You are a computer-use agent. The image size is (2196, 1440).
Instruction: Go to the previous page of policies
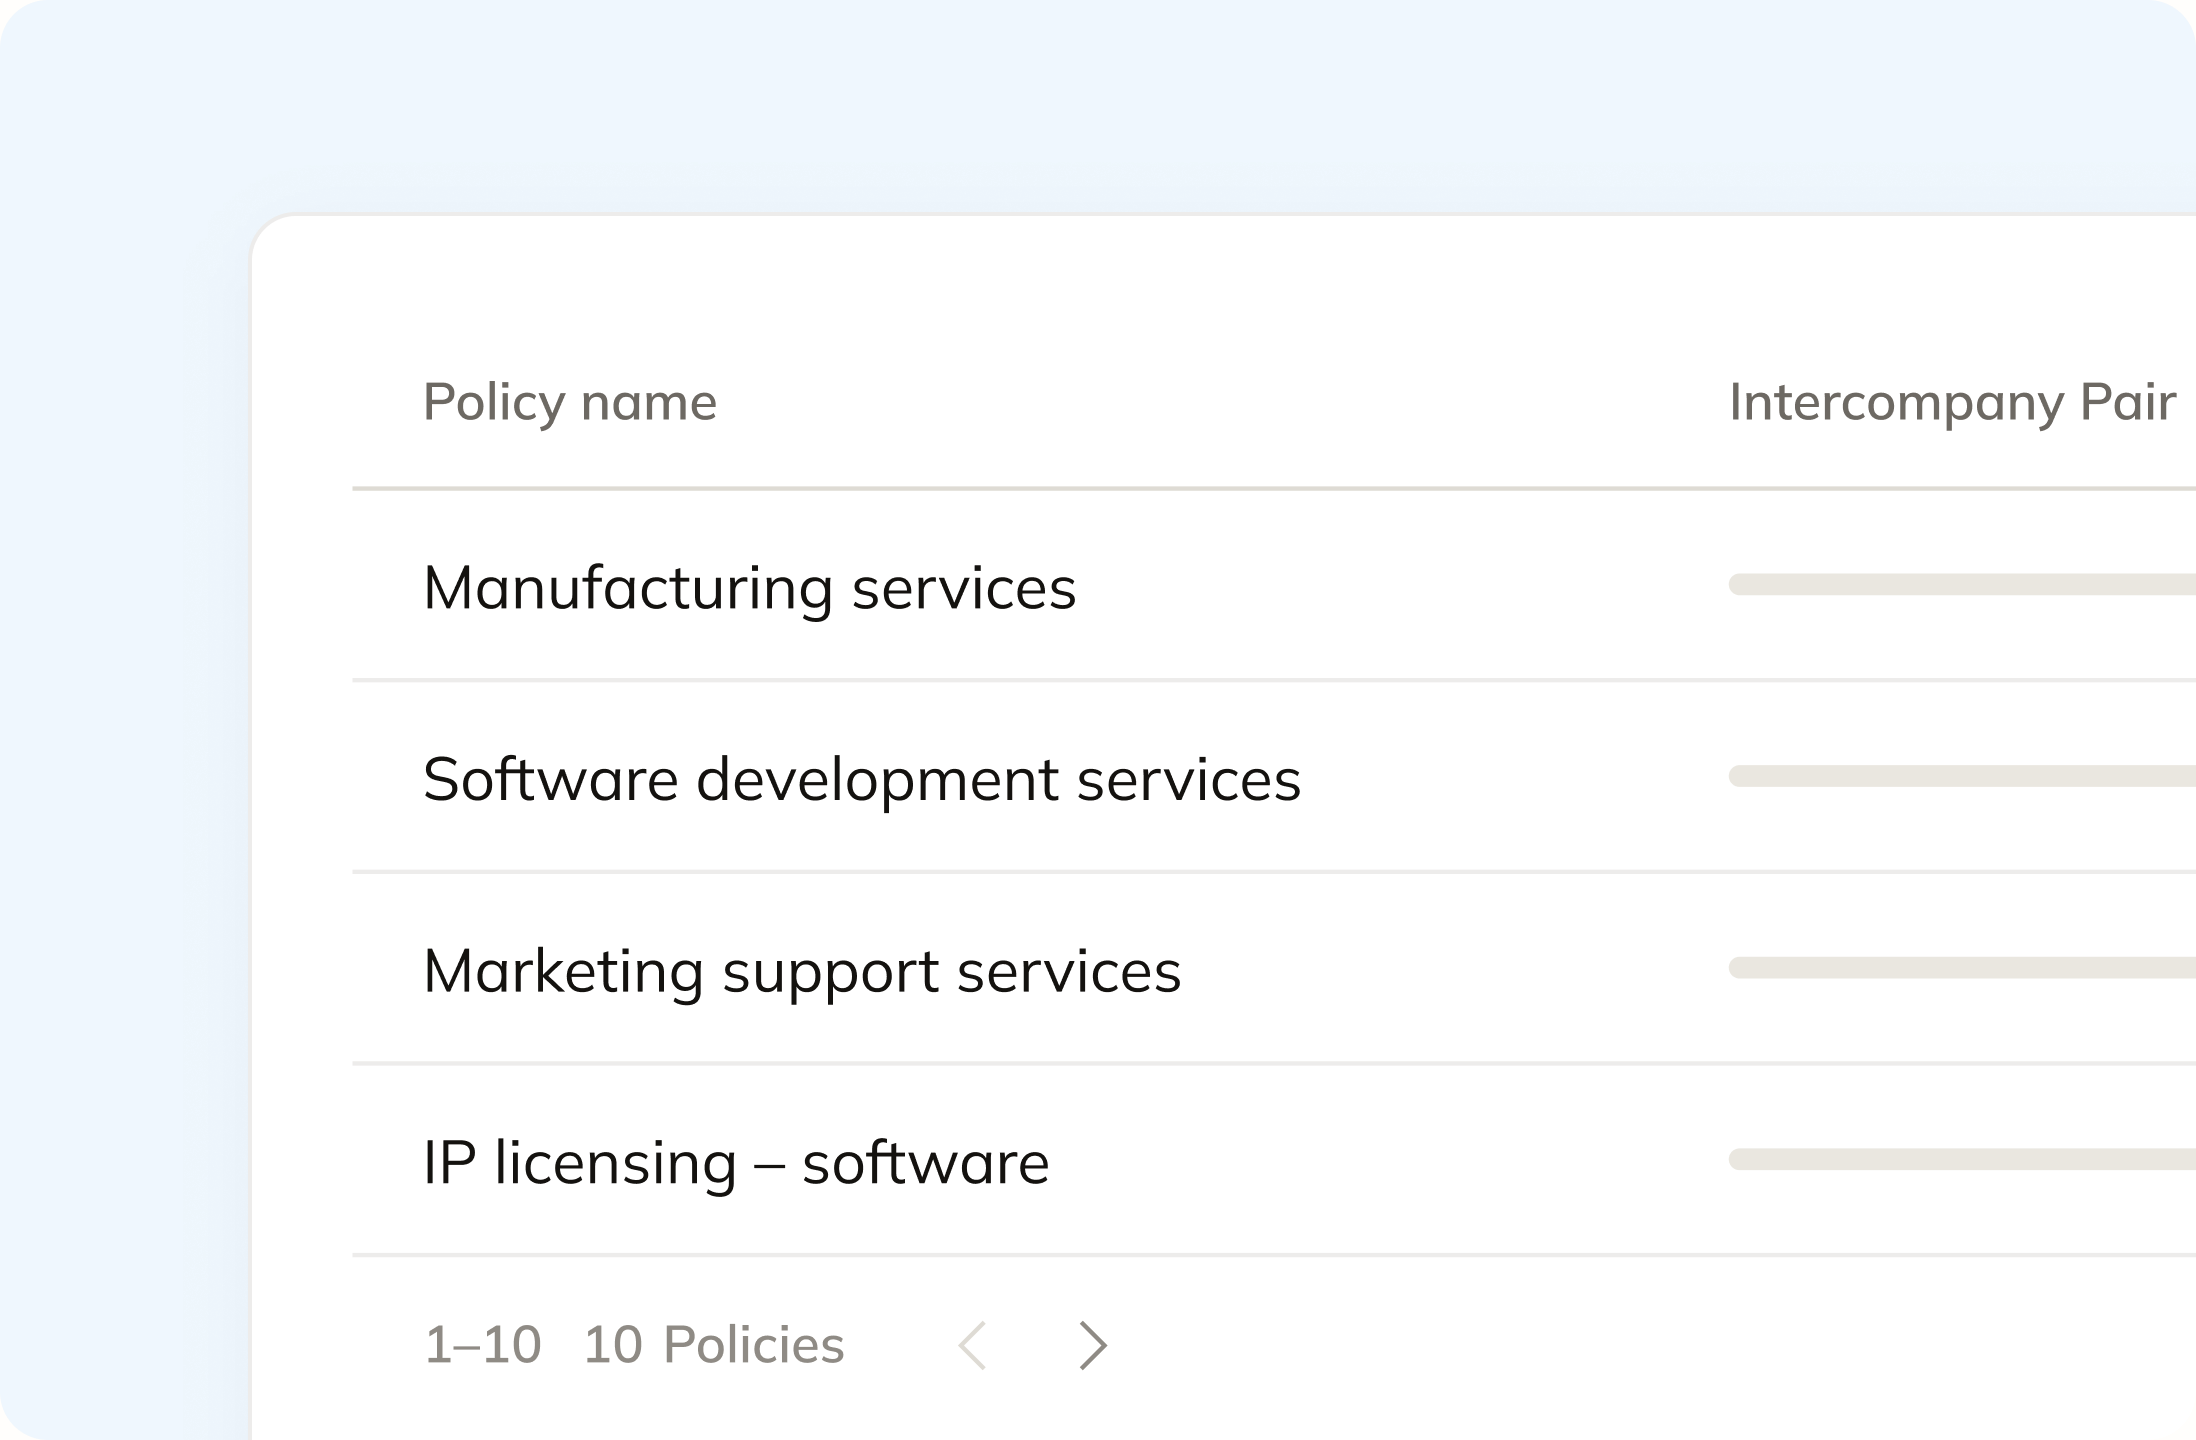pyautogui.click(x=973, y=1345)
